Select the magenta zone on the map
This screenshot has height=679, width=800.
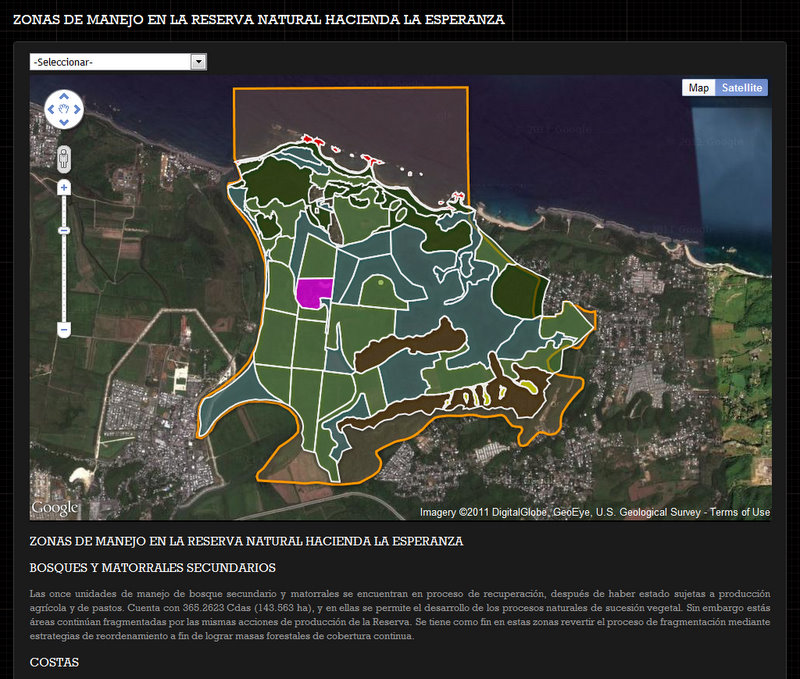(313, 292)
